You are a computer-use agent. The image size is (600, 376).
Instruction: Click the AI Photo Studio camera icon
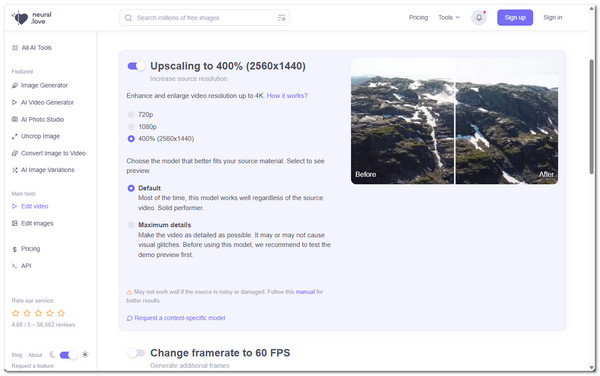pos(15,119)
